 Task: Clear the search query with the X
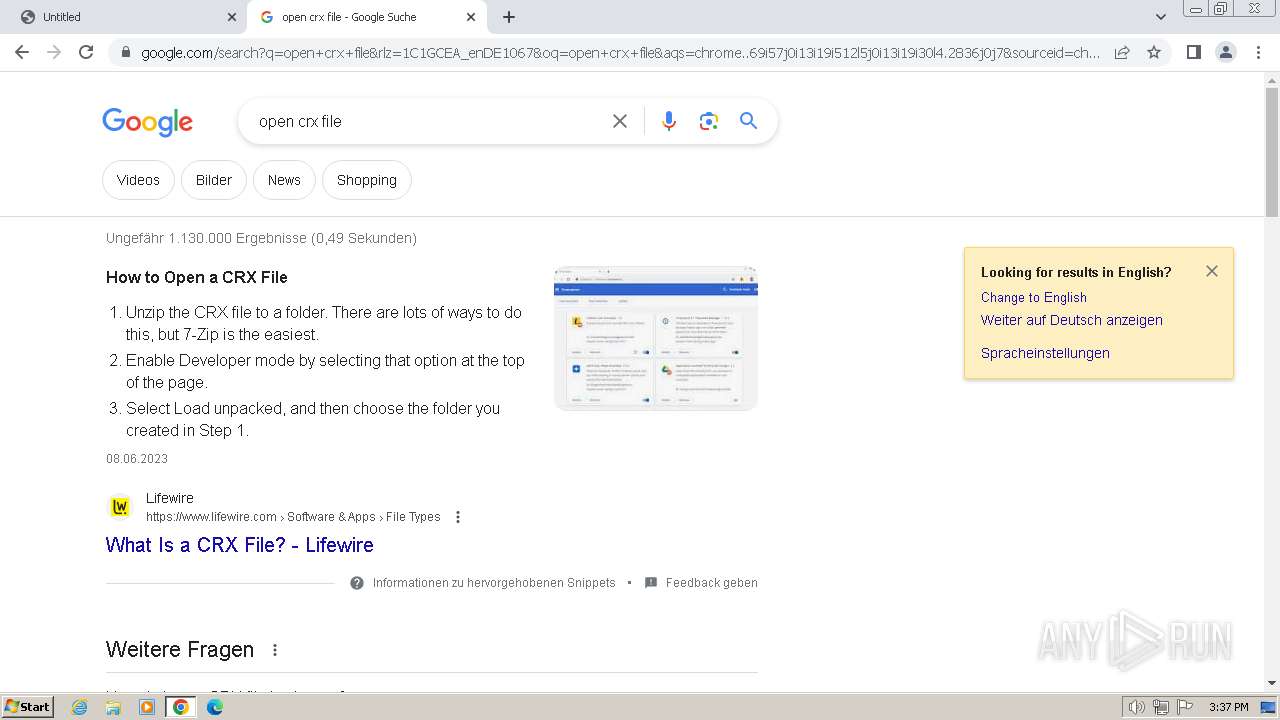tap(620, 121)
